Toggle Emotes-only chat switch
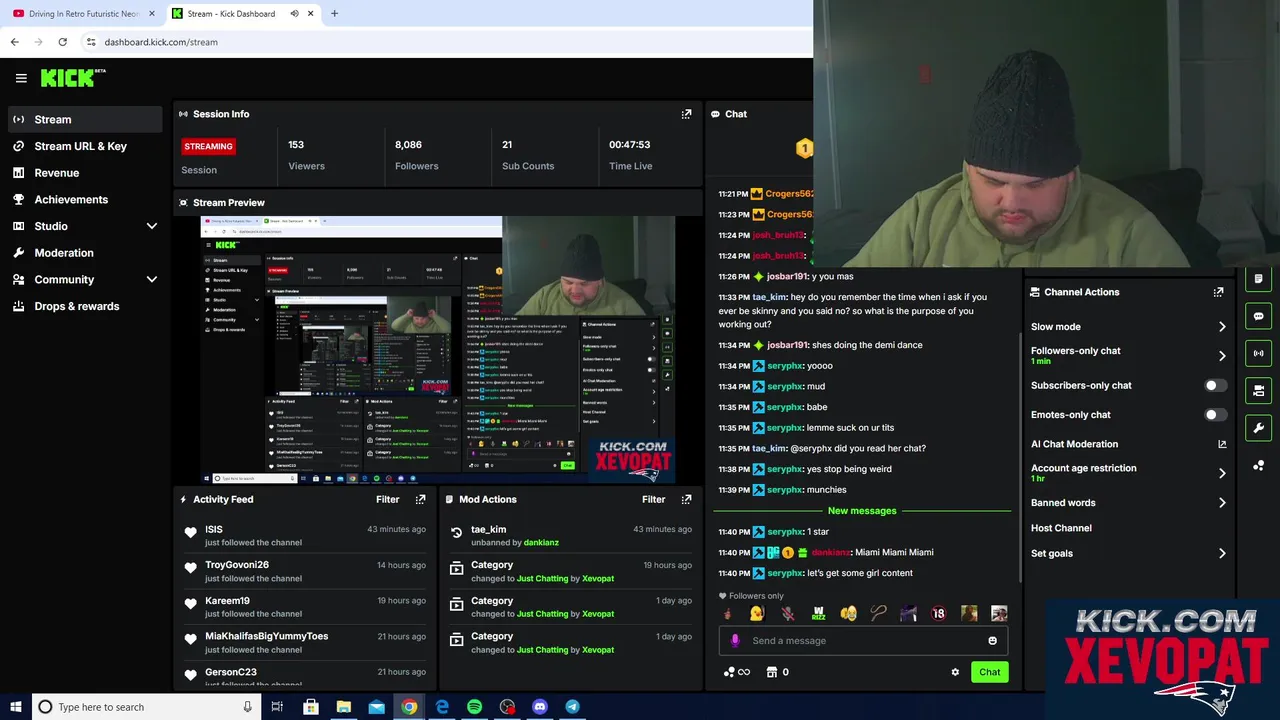Viewport: 1280px width, 720px height. 1214,414
